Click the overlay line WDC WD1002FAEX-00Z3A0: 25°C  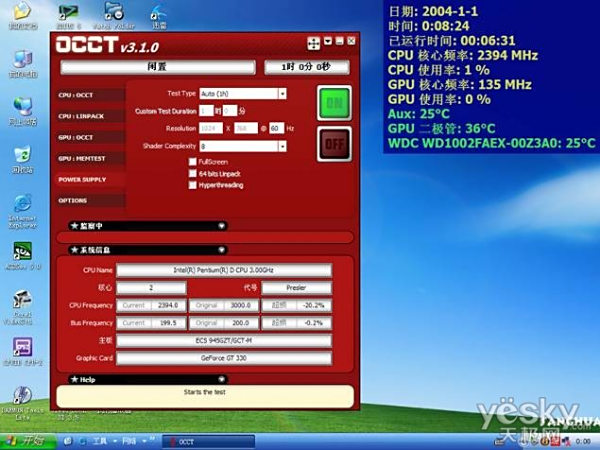click(x=491, y=143)
